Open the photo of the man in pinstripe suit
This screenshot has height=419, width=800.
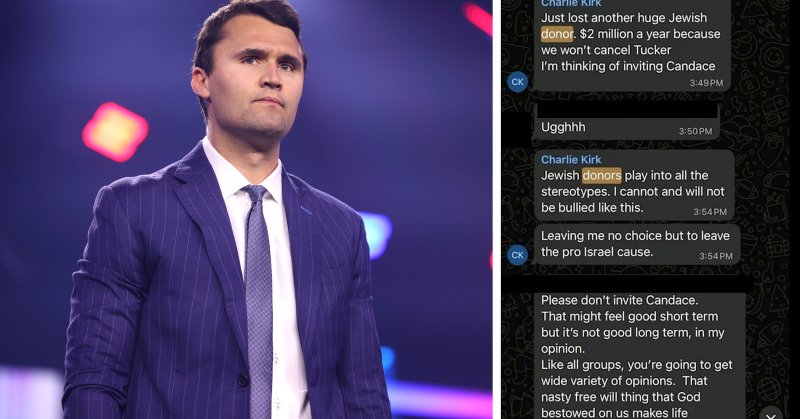pyautogui.click(x=246, y=209)
